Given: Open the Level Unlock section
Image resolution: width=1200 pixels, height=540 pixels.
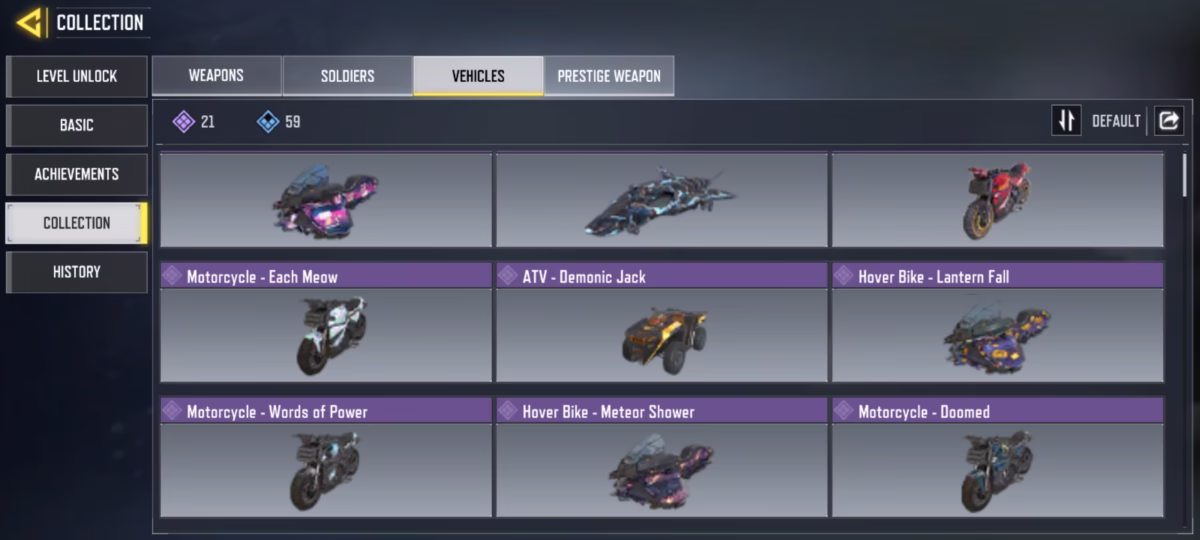Looking at the screenshot, I should pos(77,76).
